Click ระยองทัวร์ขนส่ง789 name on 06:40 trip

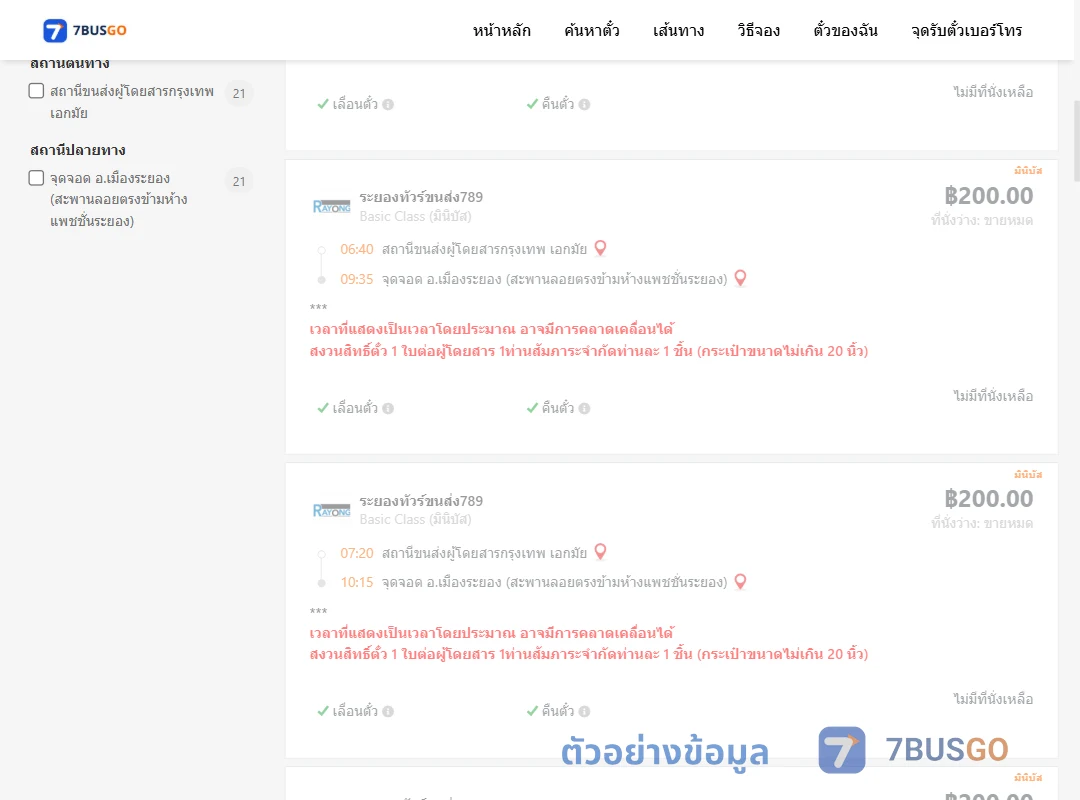(421, 197)
